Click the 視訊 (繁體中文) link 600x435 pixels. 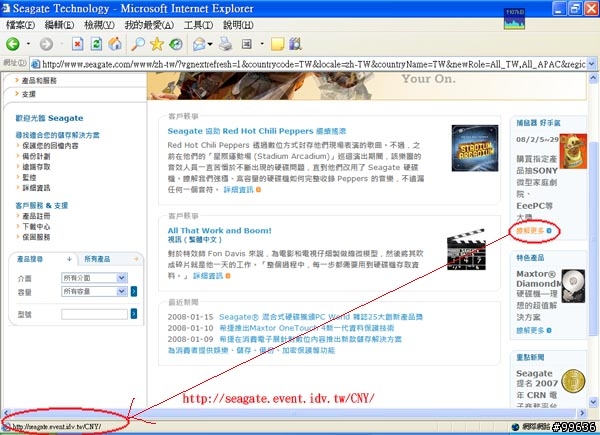point(194,240)
